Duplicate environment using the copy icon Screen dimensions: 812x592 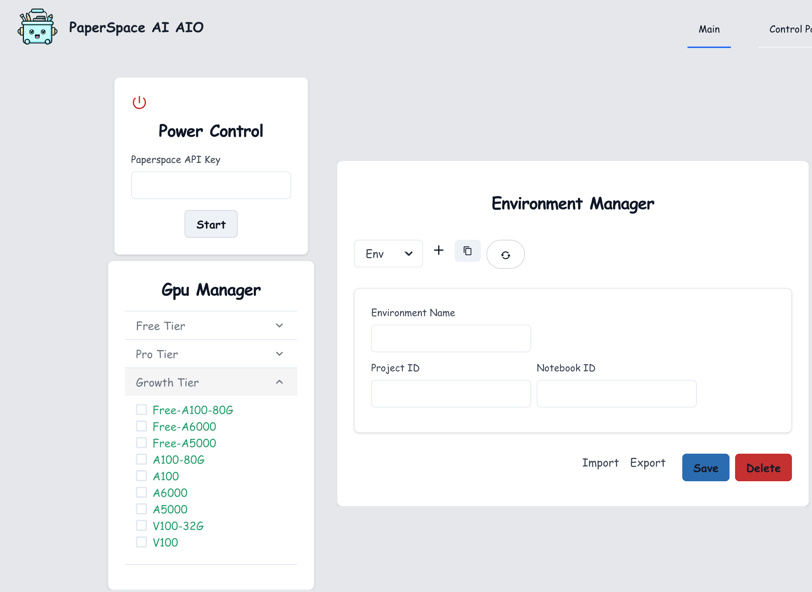468,251
